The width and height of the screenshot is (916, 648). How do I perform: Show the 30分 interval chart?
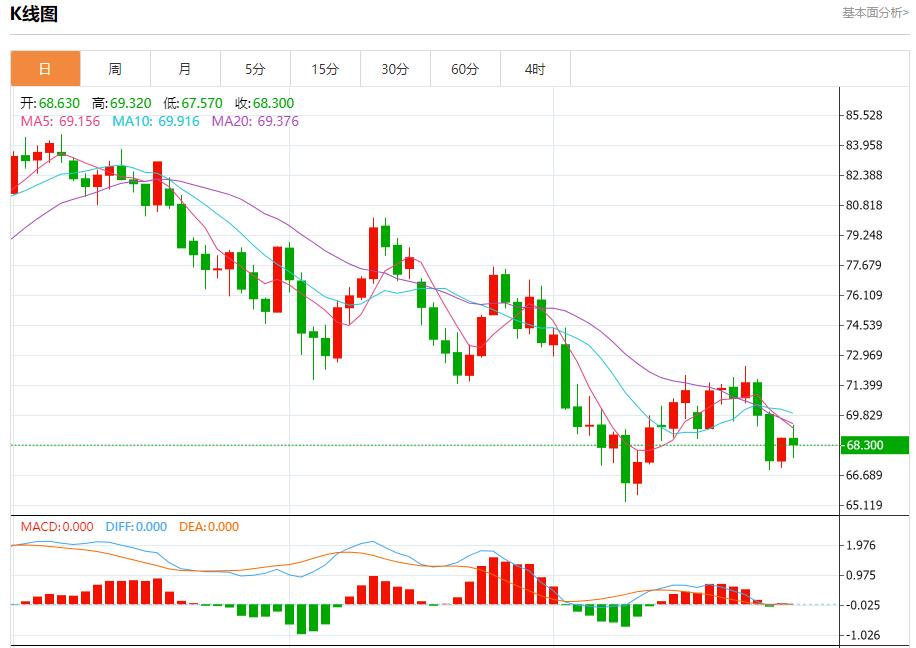pyautogui.click(x=395, y=69)
